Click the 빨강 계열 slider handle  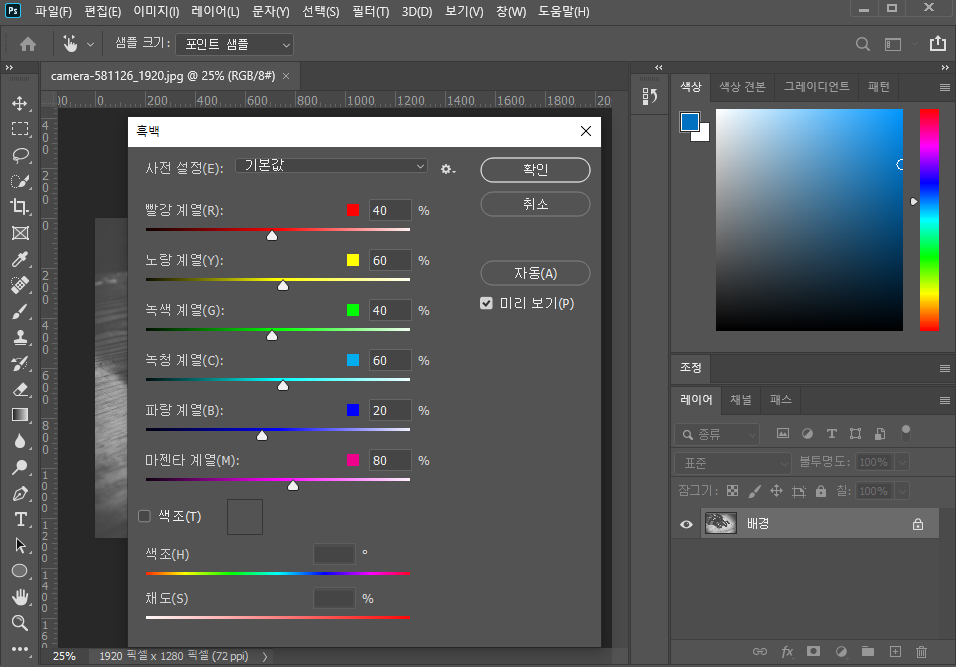click(272, 235)
